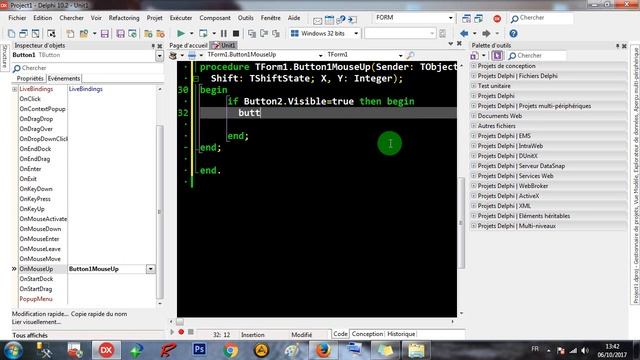Switch to the Page d'accueil tab
The width and height of the screenshot is (640, 360).
point(188,45)
